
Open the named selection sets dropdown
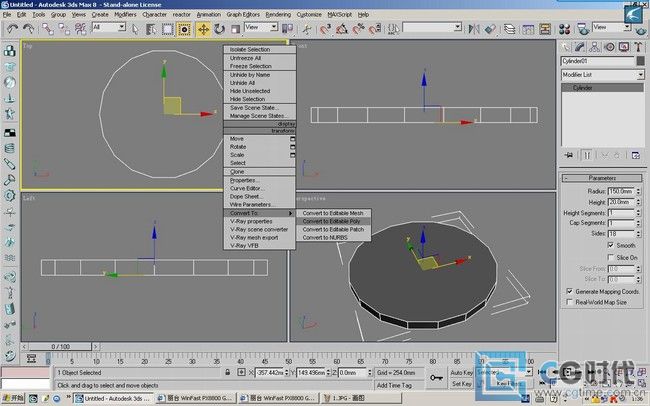click(x=432, y=27)
